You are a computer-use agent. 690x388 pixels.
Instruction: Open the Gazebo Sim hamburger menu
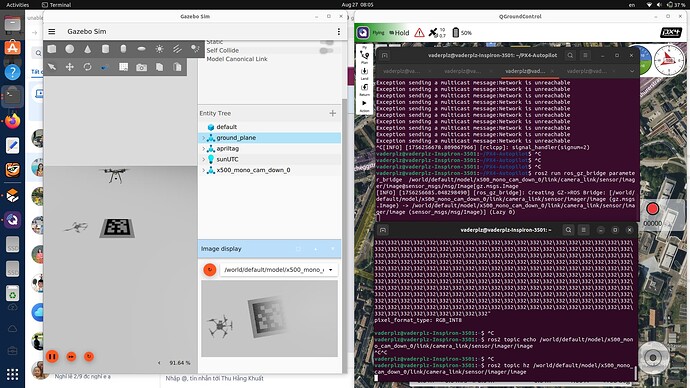tap(51, 31)
